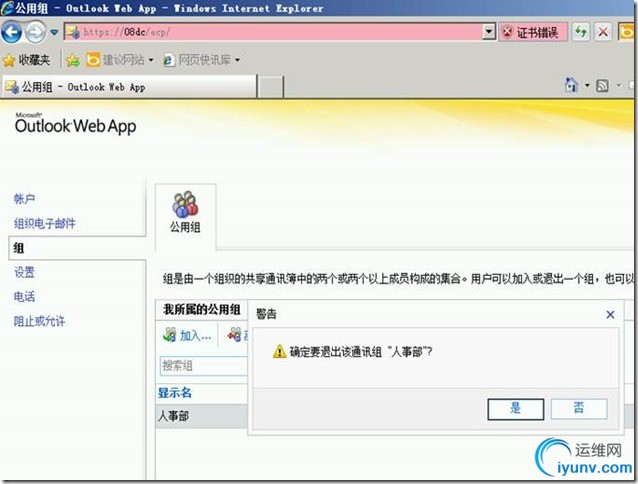The image size is (638, 484).
Task: Click the 搜索组 search field
Action: (x=203, y=366)
